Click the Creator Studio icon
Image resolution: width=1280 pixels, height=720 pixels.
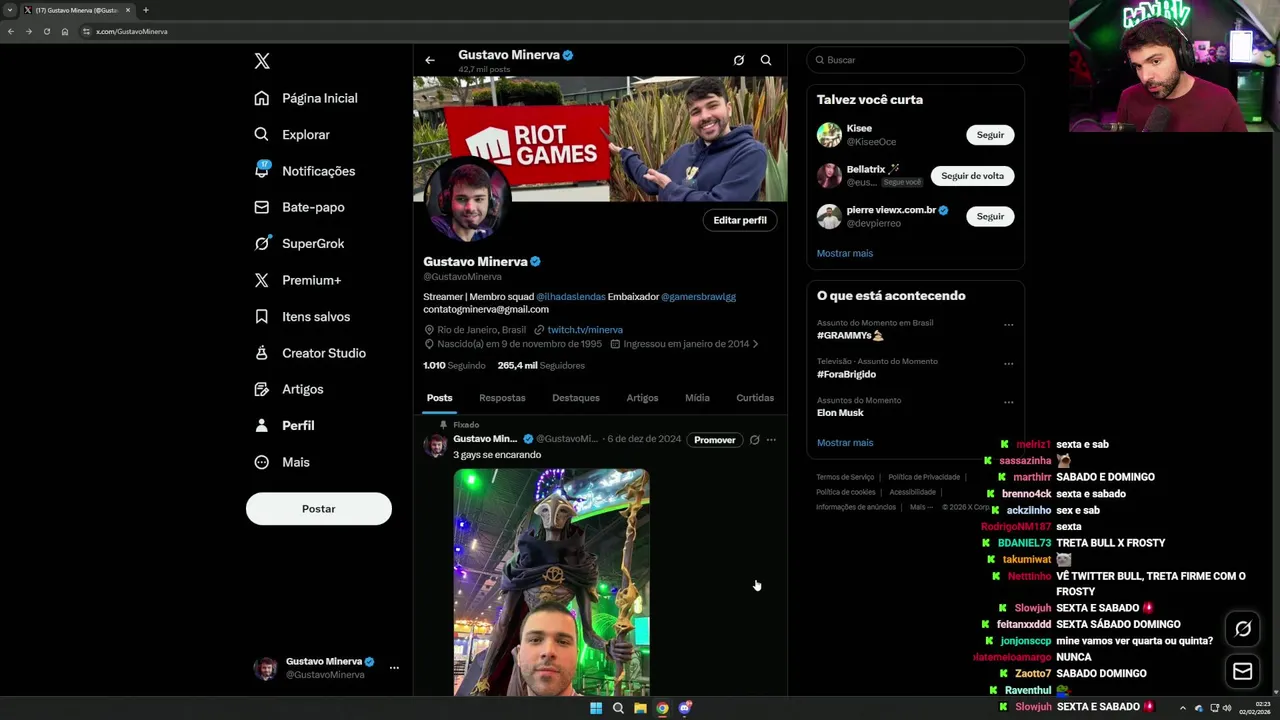(261, 353)
